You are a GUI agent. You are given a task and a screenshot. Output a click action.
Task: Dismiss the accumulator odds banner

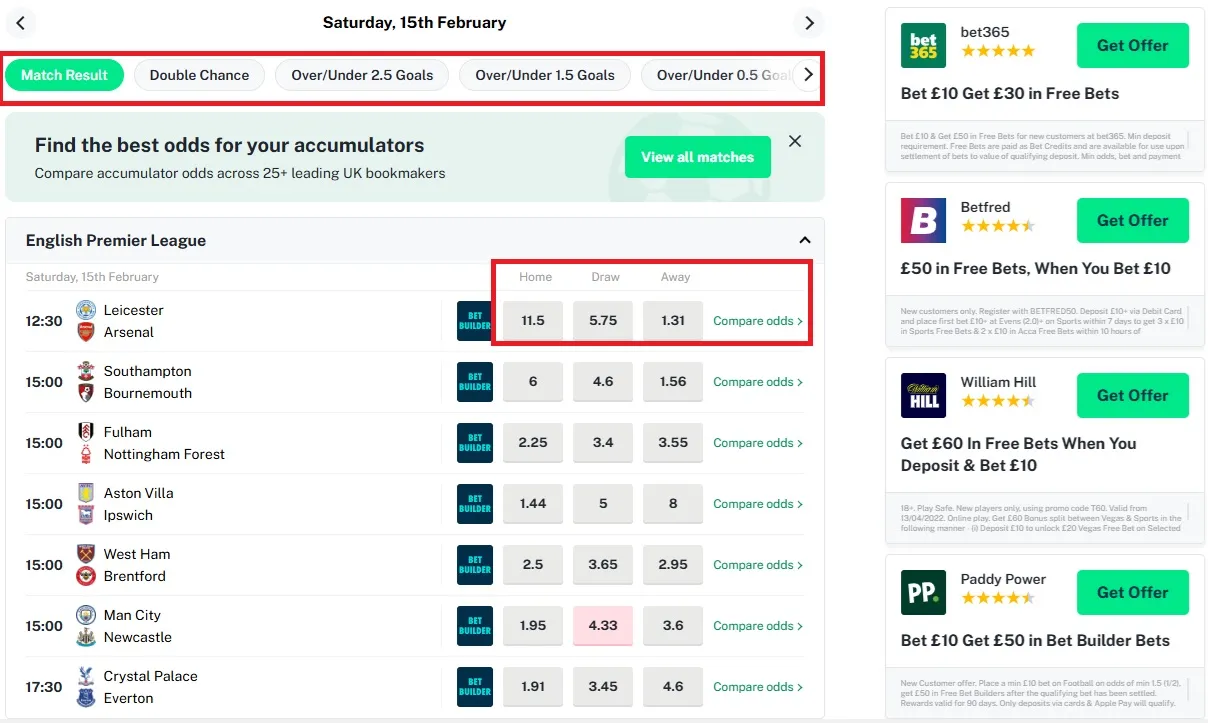coord(795,142)
